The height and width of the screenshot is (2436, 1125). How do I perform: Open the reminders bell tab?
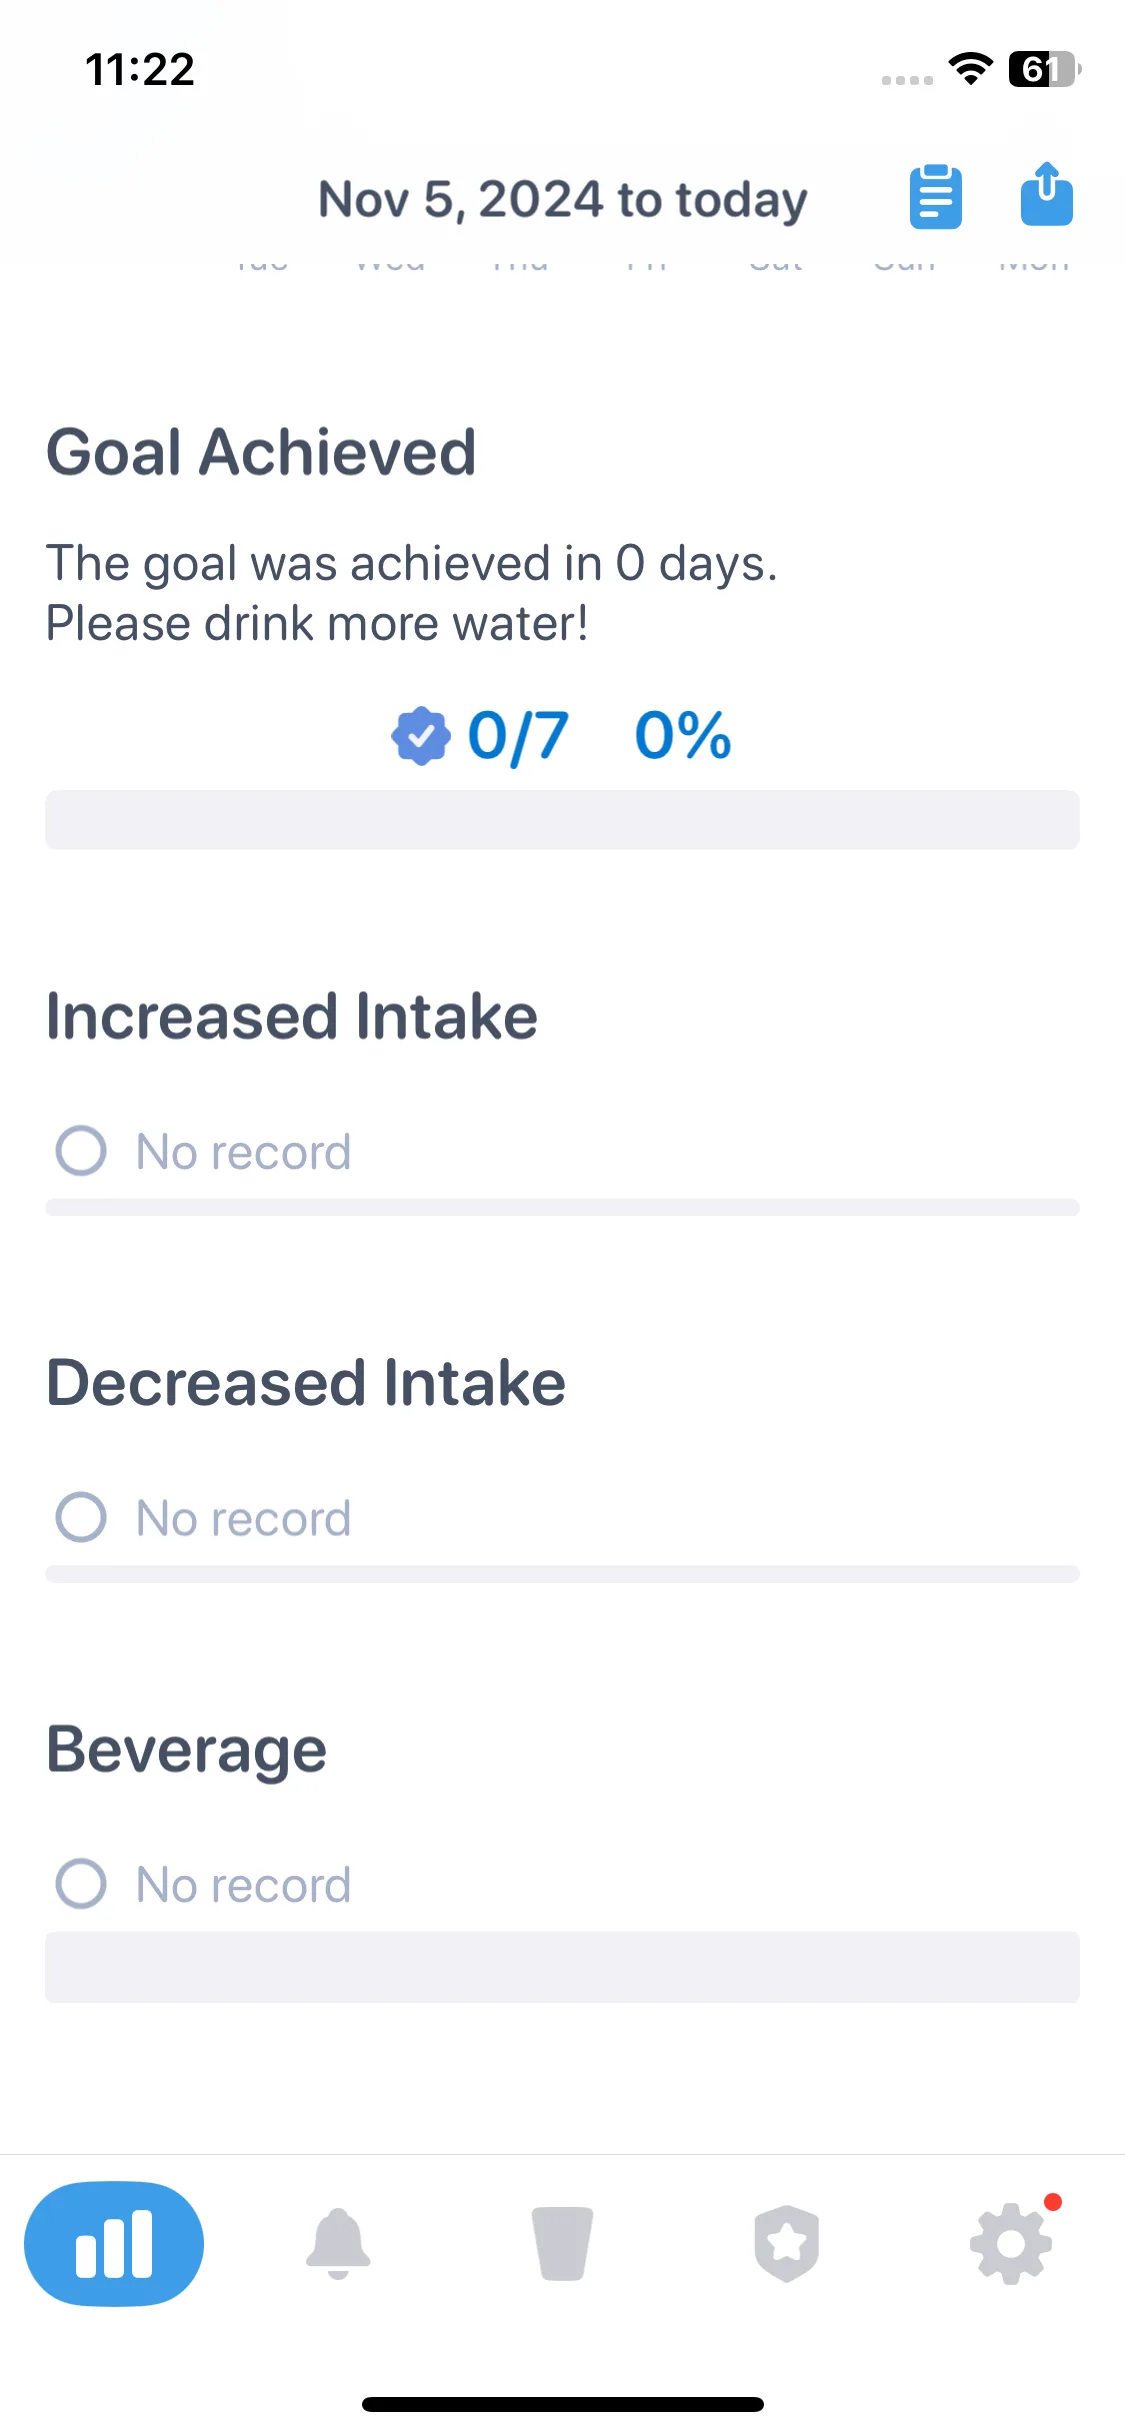point(338,2244)
